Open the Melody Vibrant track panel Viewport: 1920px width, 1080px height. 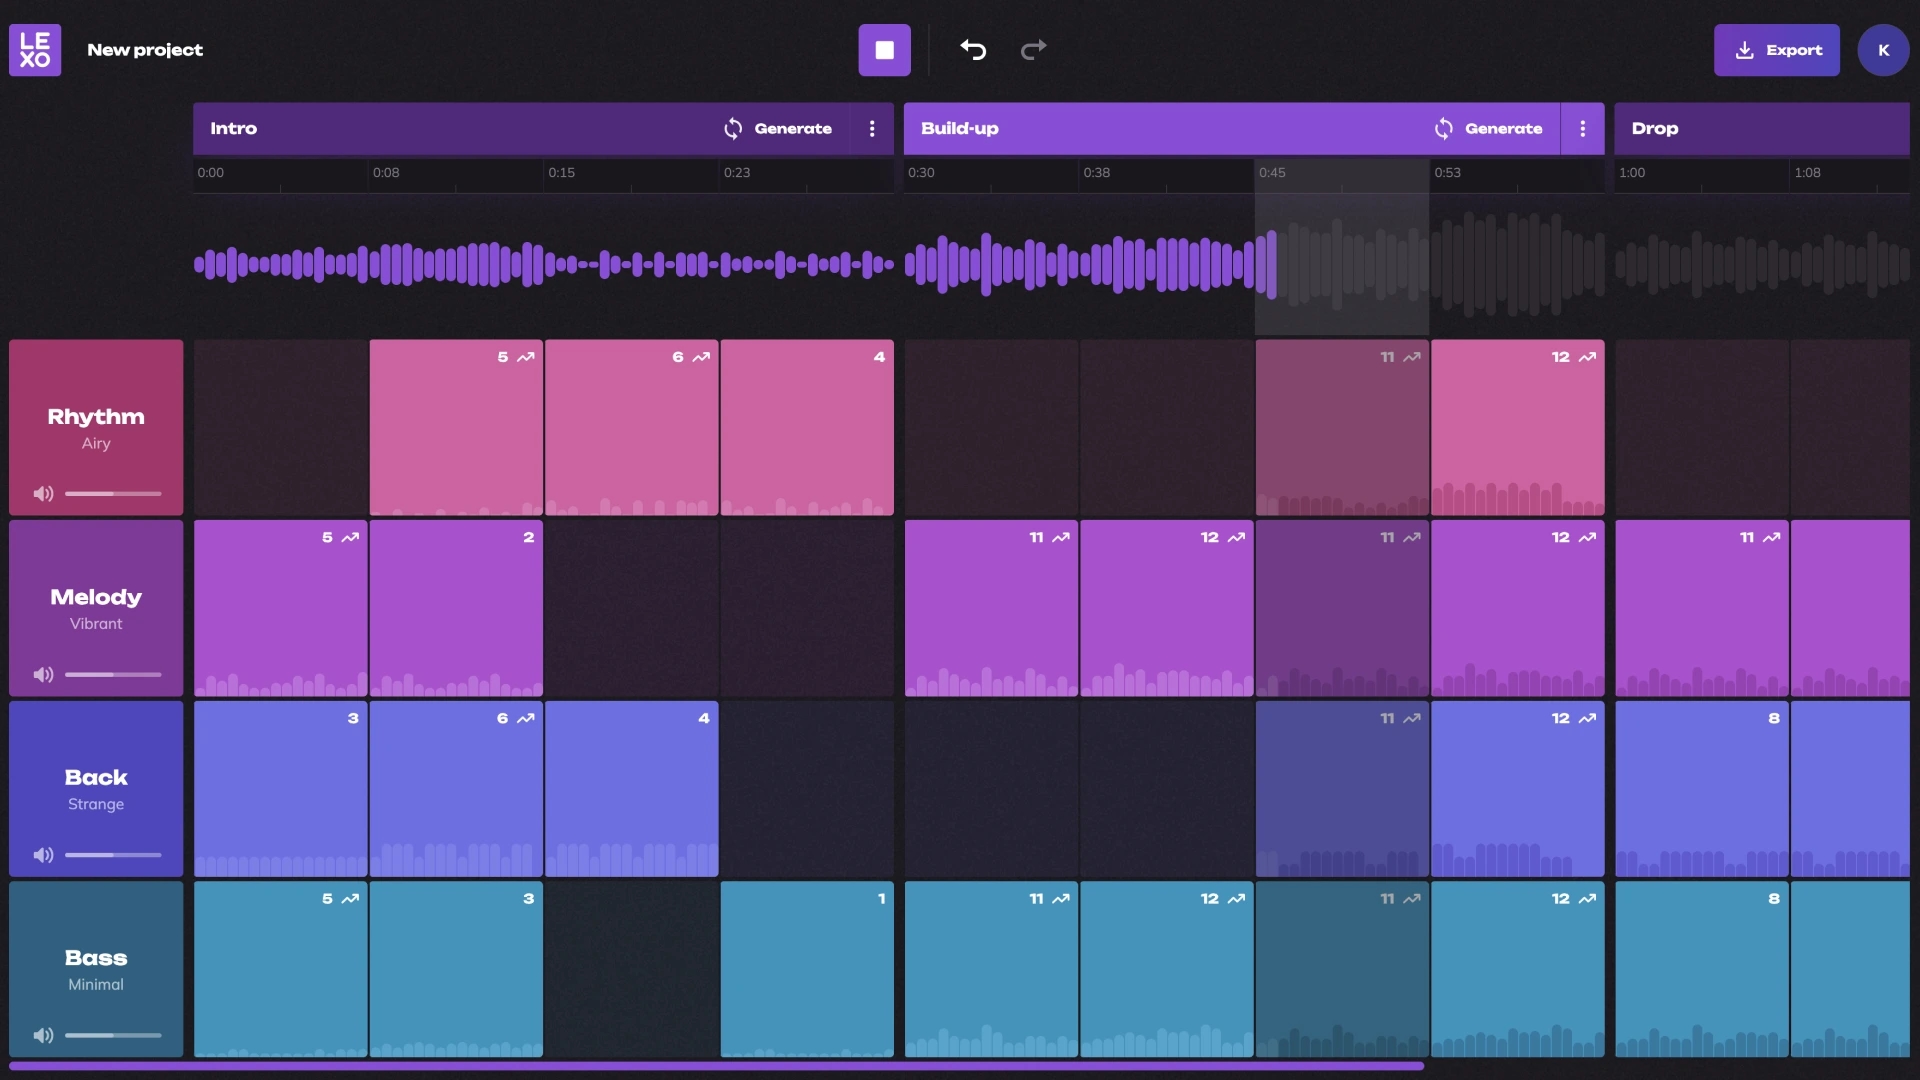[96, 607]
